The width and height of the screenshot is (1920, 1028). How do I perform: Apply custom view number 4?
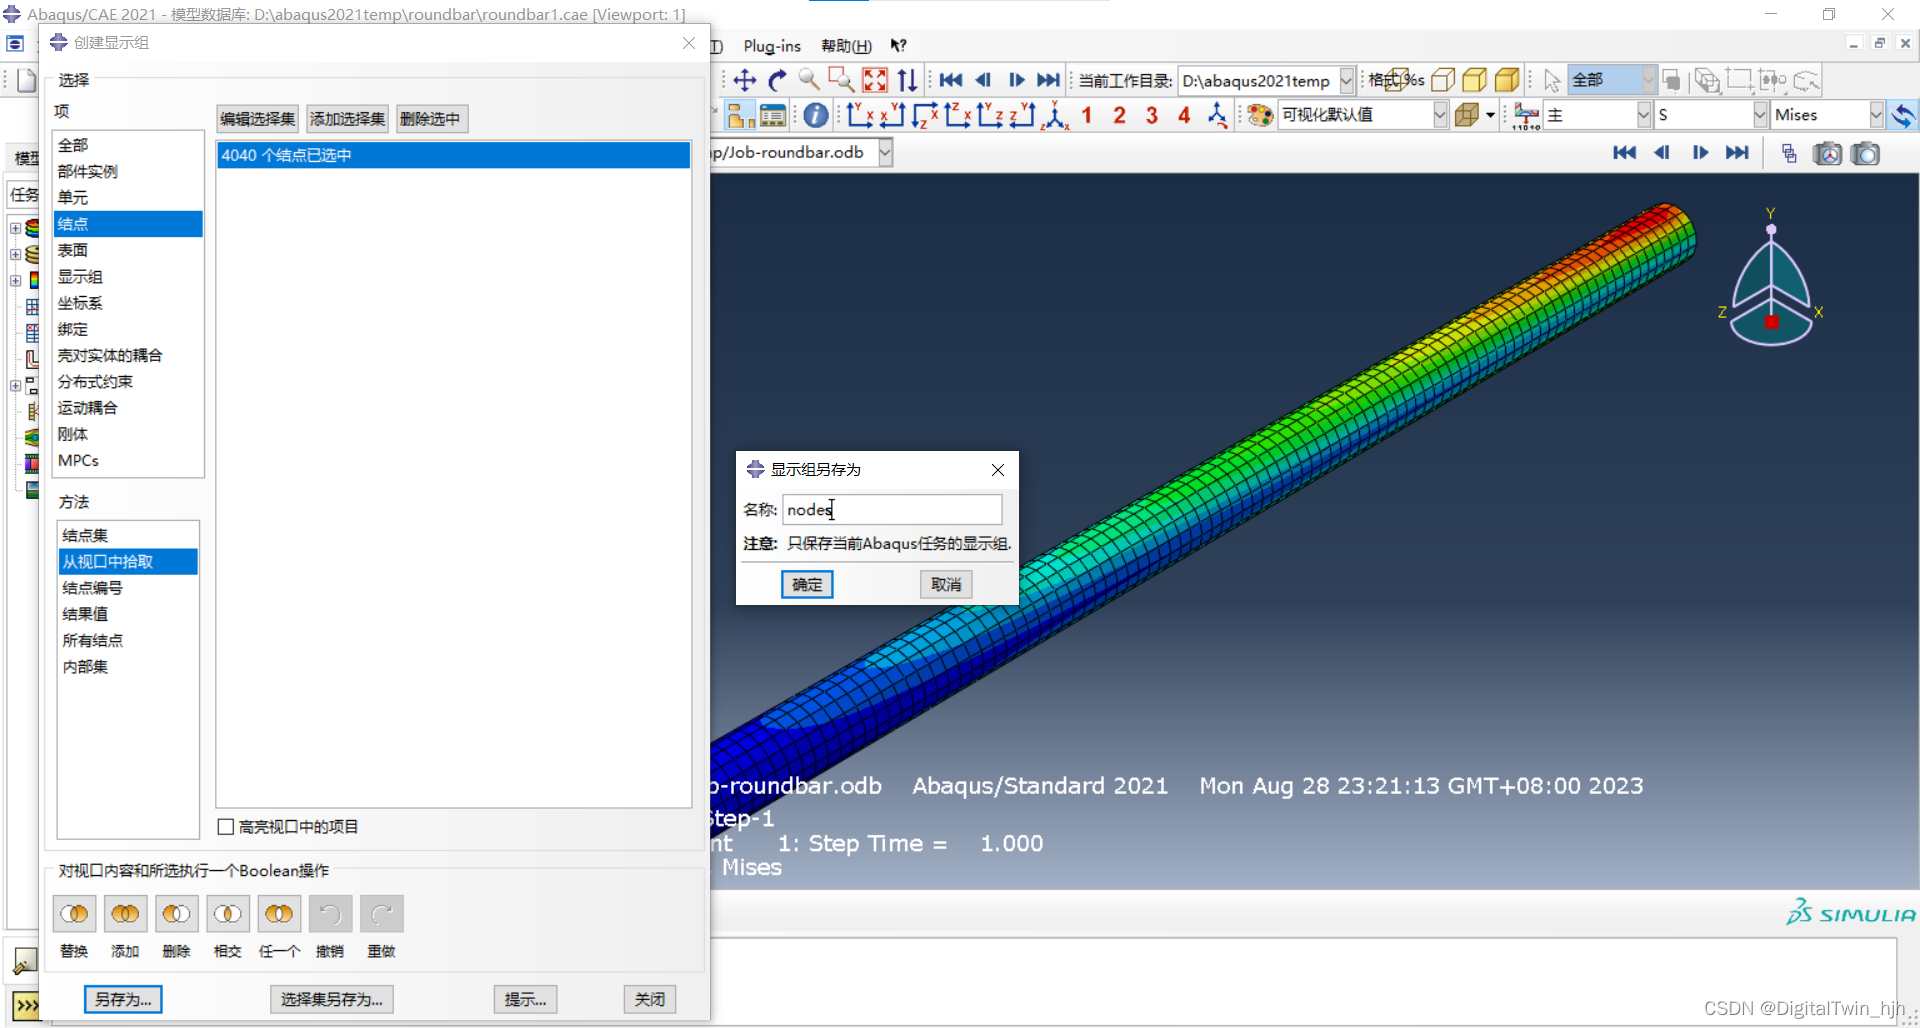[x=1184, y=115]
